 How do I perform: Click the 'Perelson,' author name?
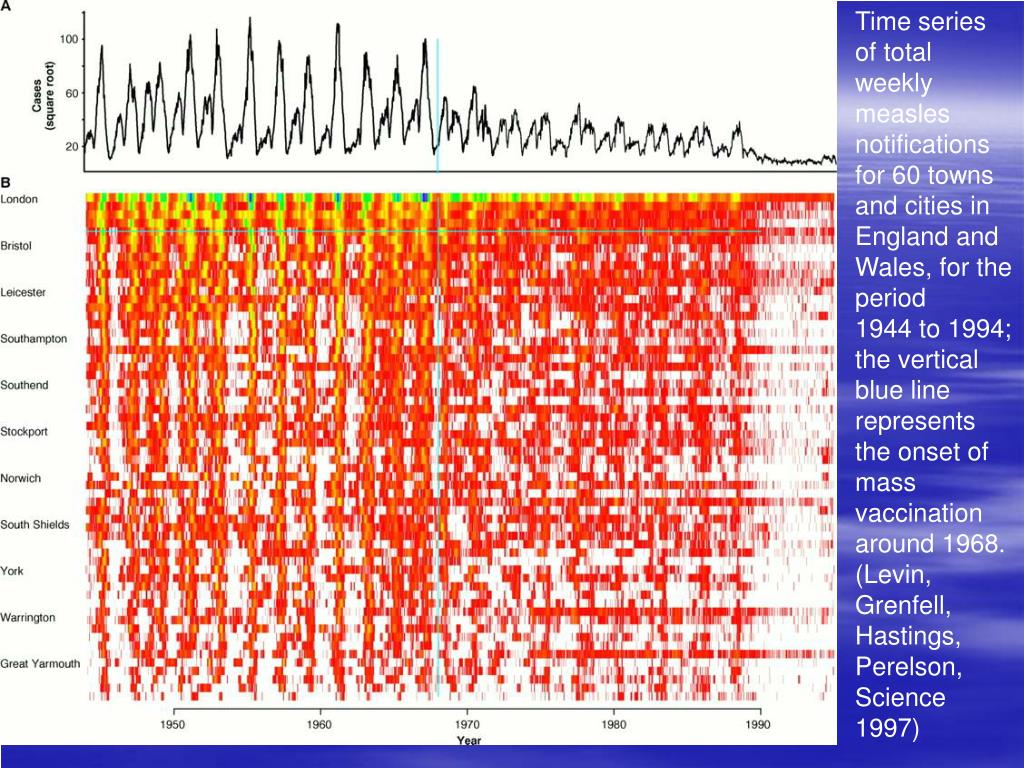pos(908,667)
